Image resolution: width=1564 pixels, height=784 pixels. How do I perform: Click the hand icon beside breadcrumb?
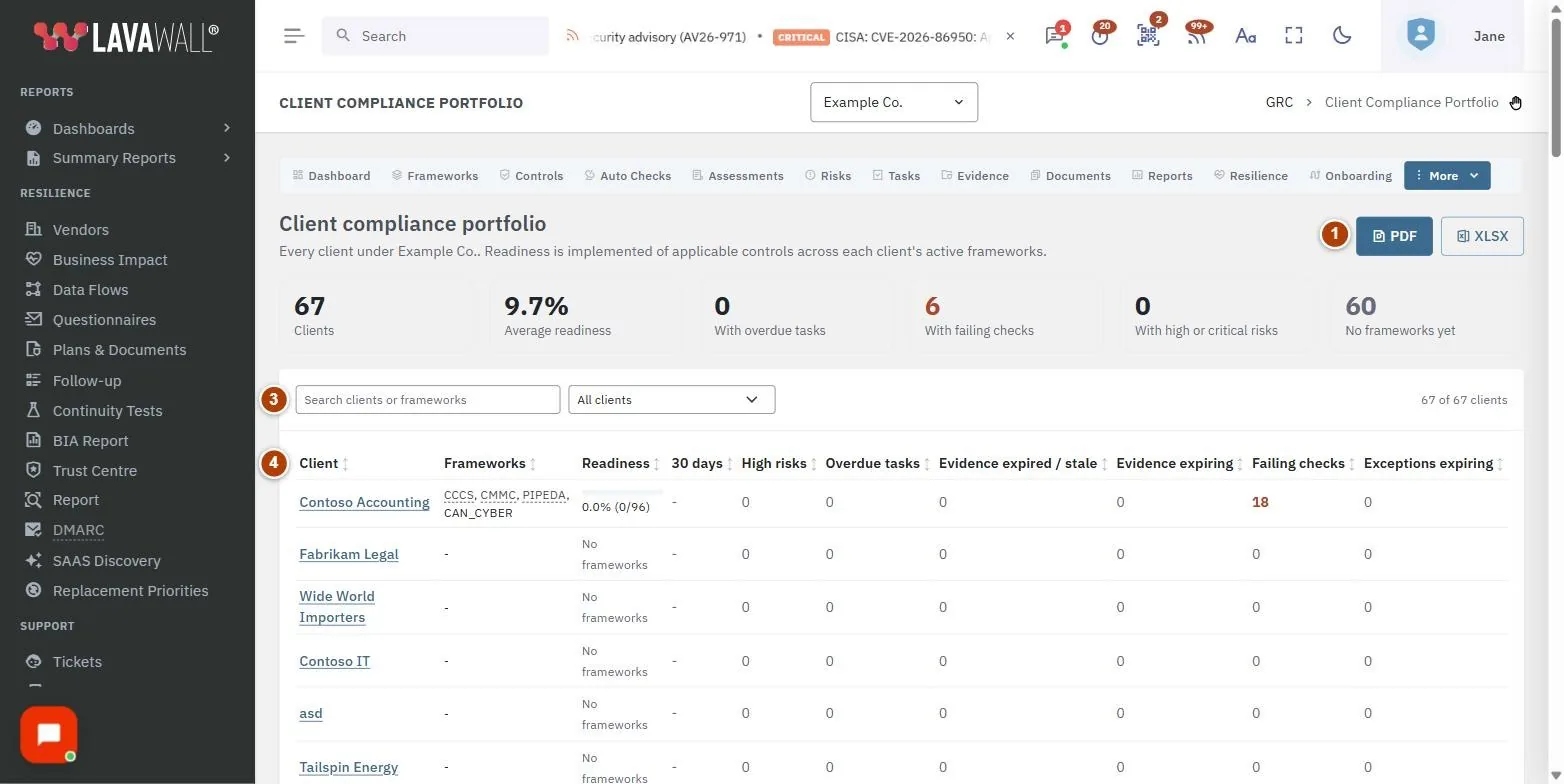pos(1516,102)
